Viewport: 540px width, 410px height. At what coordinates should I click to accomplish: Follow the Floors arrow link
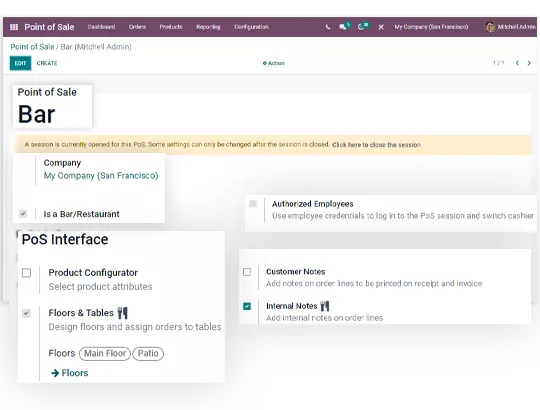point(70,373)
